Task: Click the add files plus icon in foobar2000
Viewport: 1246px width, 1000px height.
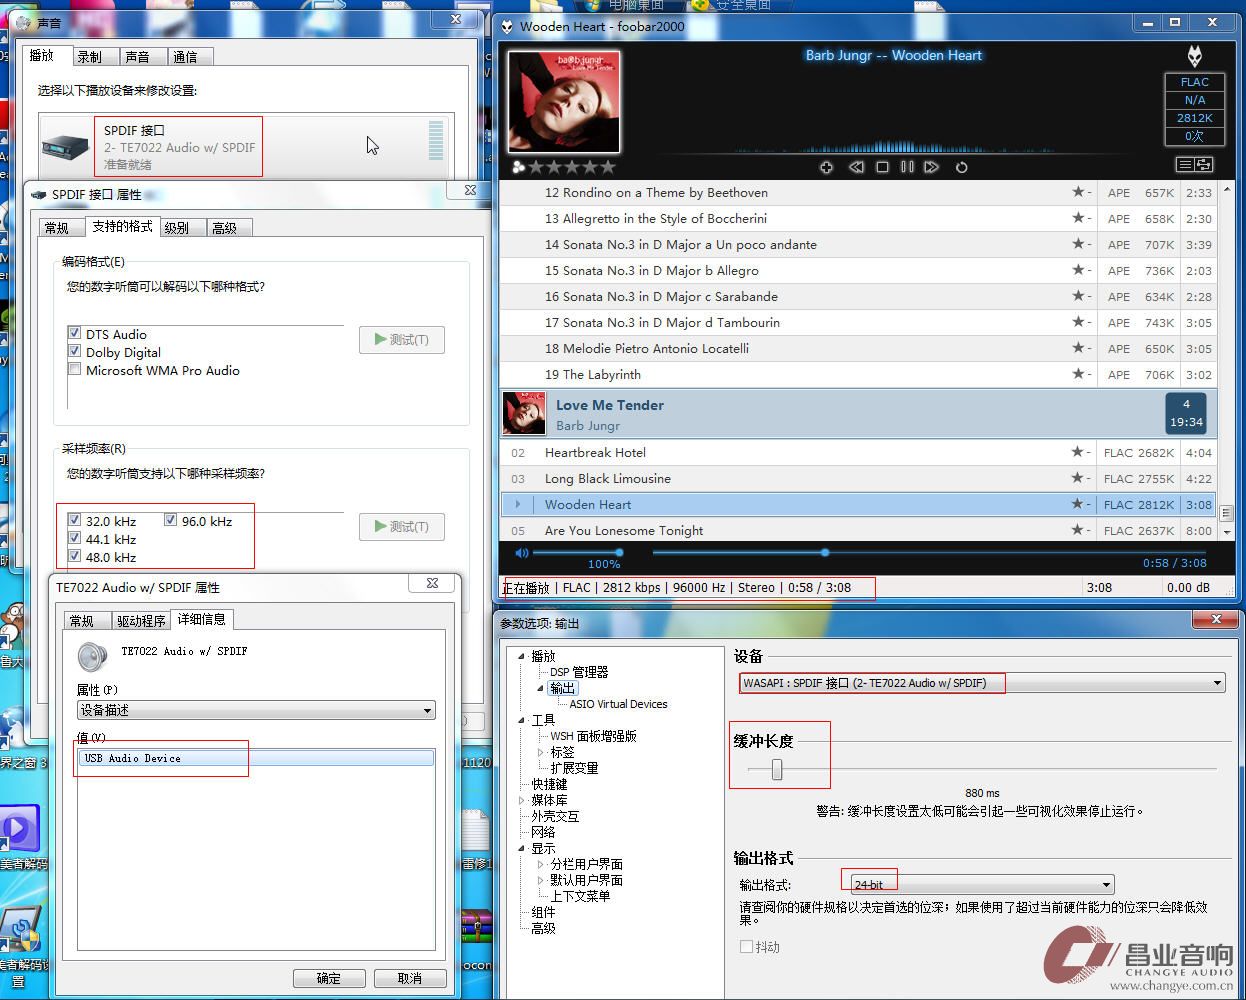Action: coord(826,167)
